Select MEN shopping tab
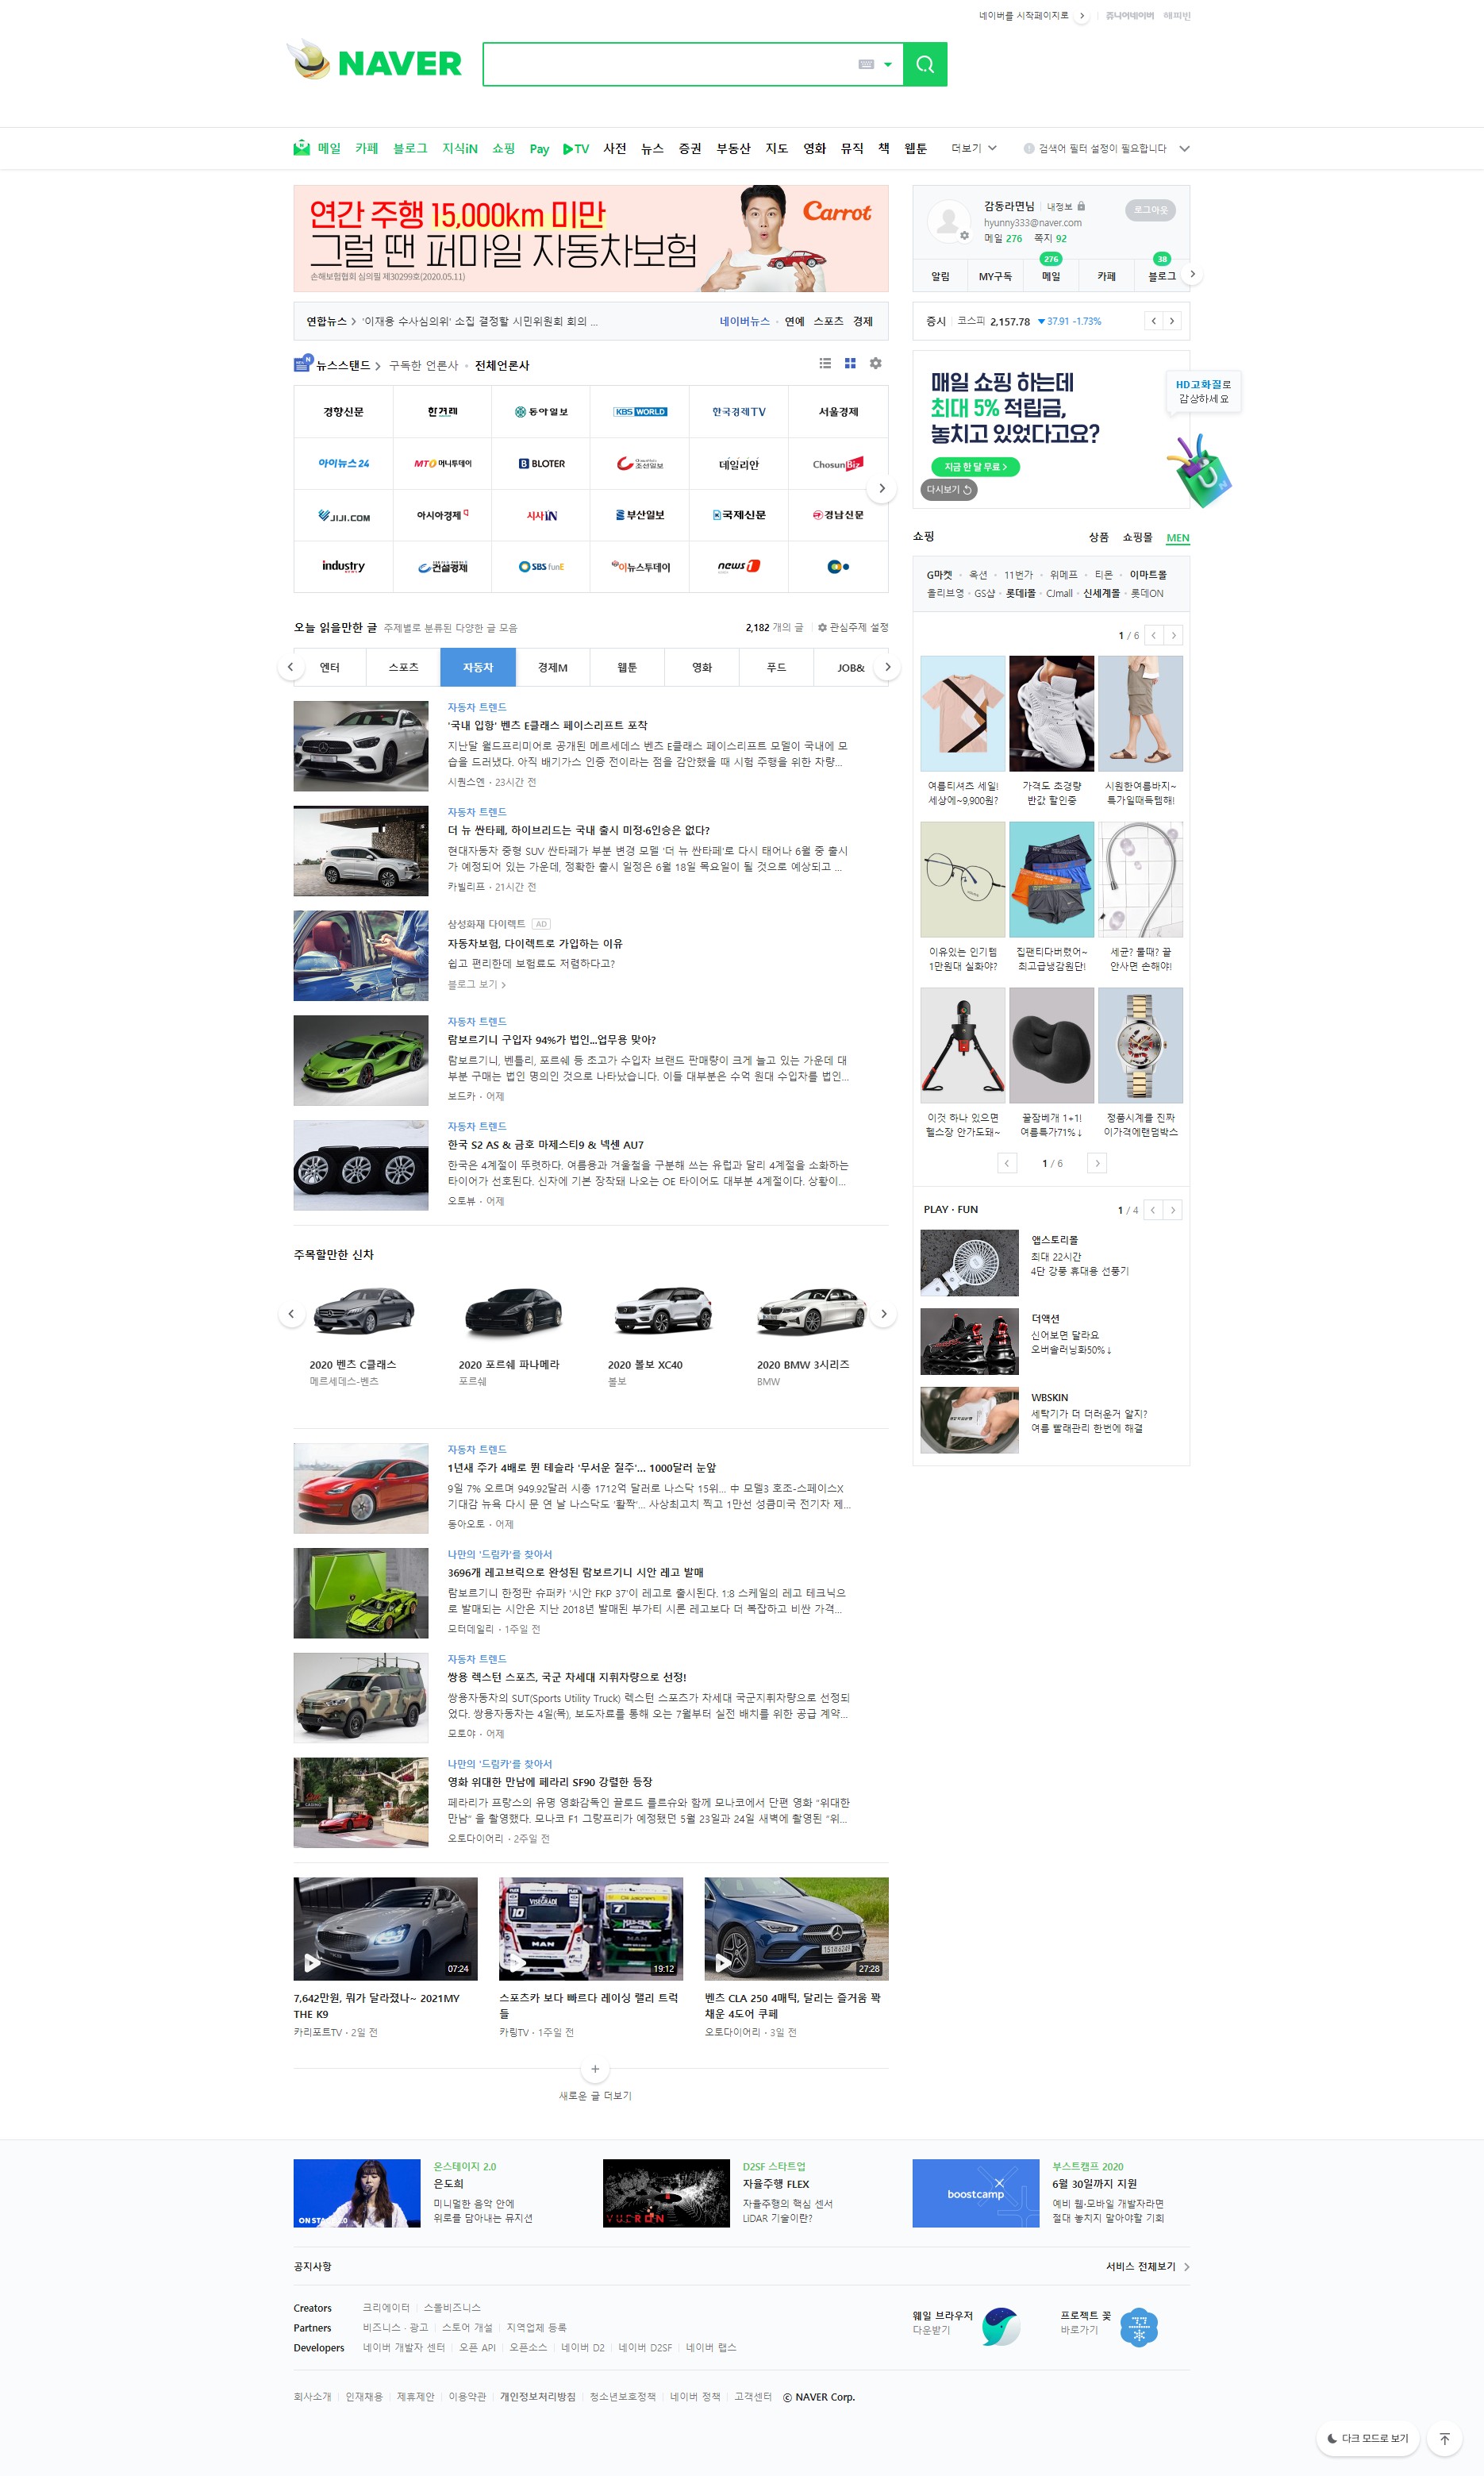The height and width of the screenshot is (2476, 1484). tap(1178, 538)
